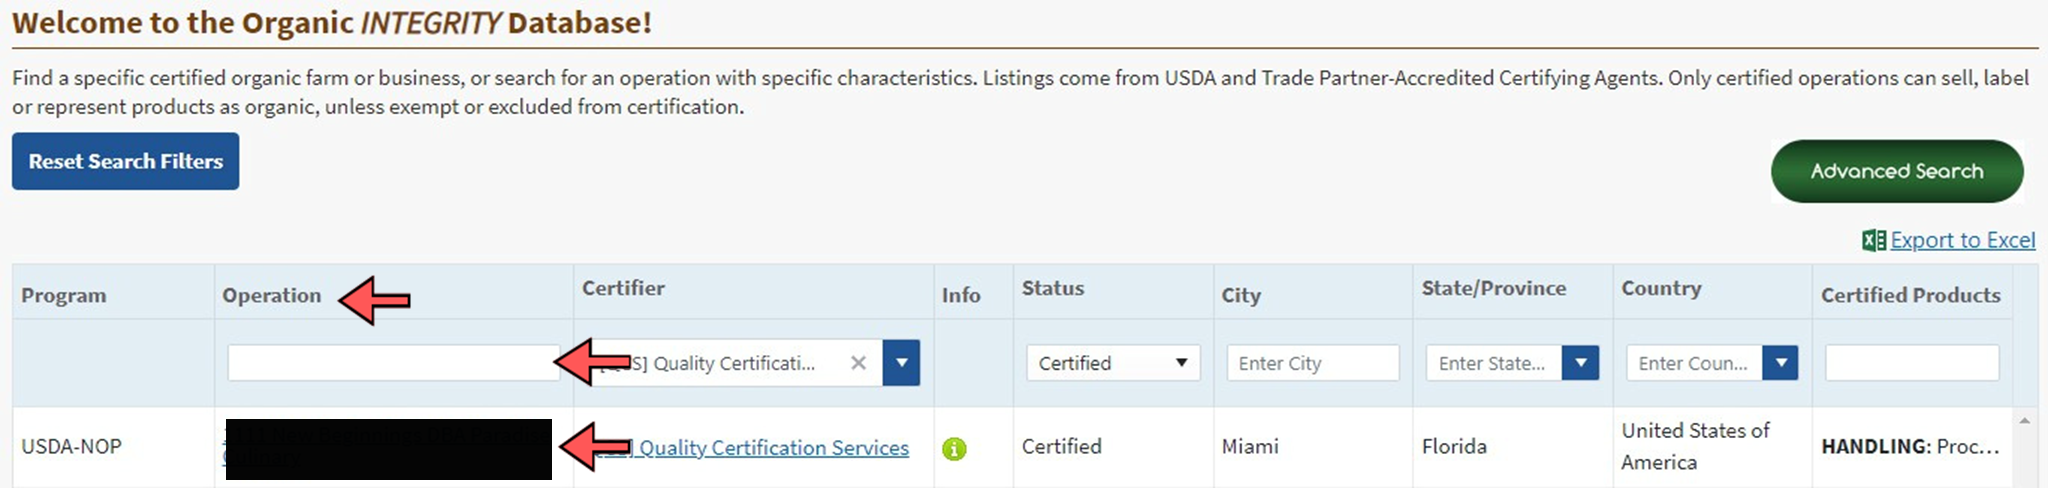Open the State/Province dropdown arrow
The height and width of the screenshot is (488, 2048).
1580,363
